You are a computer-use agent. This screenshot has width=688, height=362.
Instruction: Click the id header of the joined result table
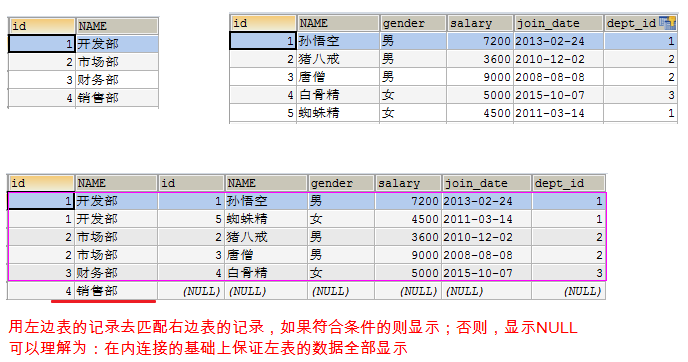[x=41, y=183]
